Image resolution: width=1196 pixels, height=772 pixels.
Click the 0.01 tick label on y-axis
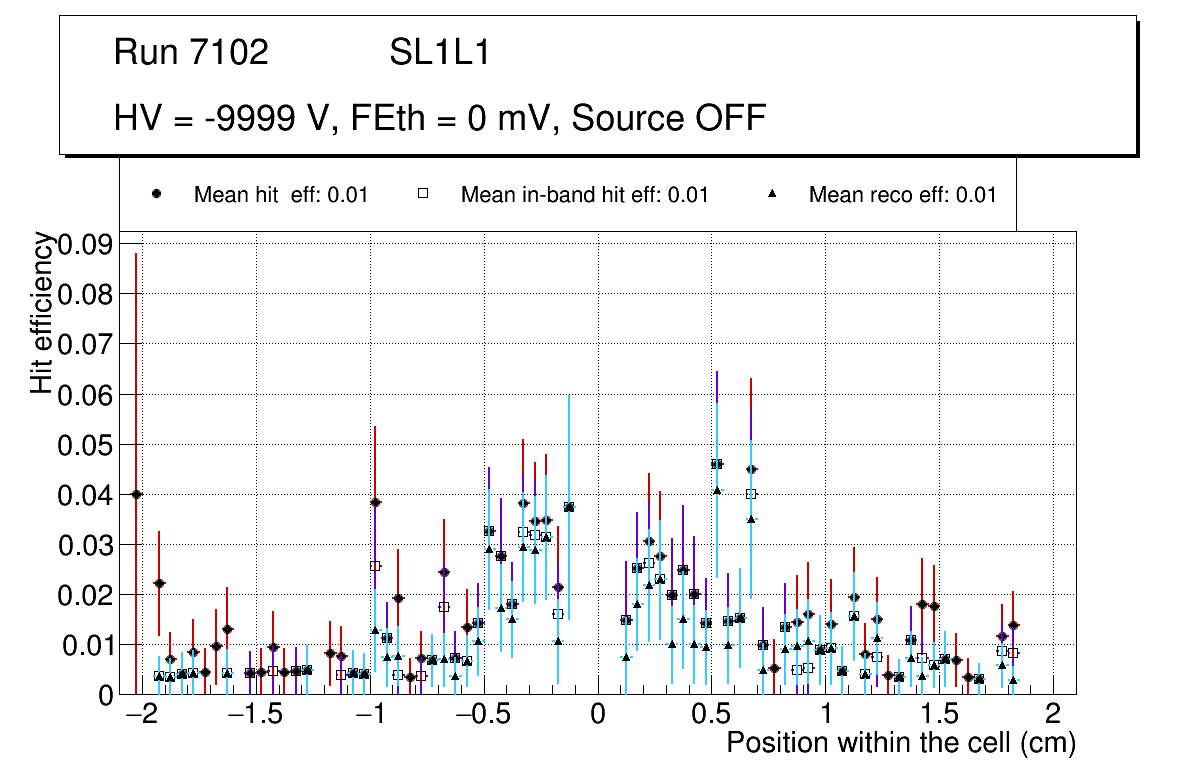85,645
